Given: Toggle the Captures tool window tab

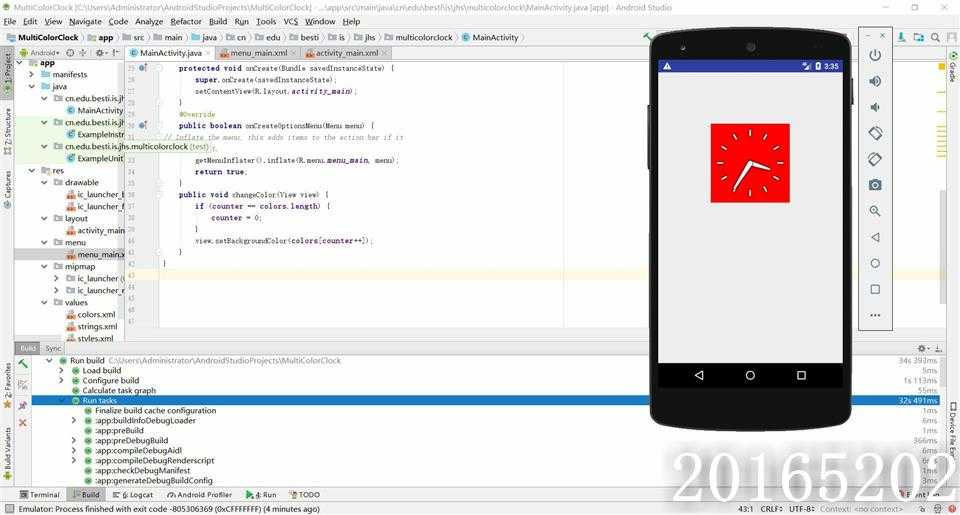Looking at the screenshot, I should click(x=7, y=189).
